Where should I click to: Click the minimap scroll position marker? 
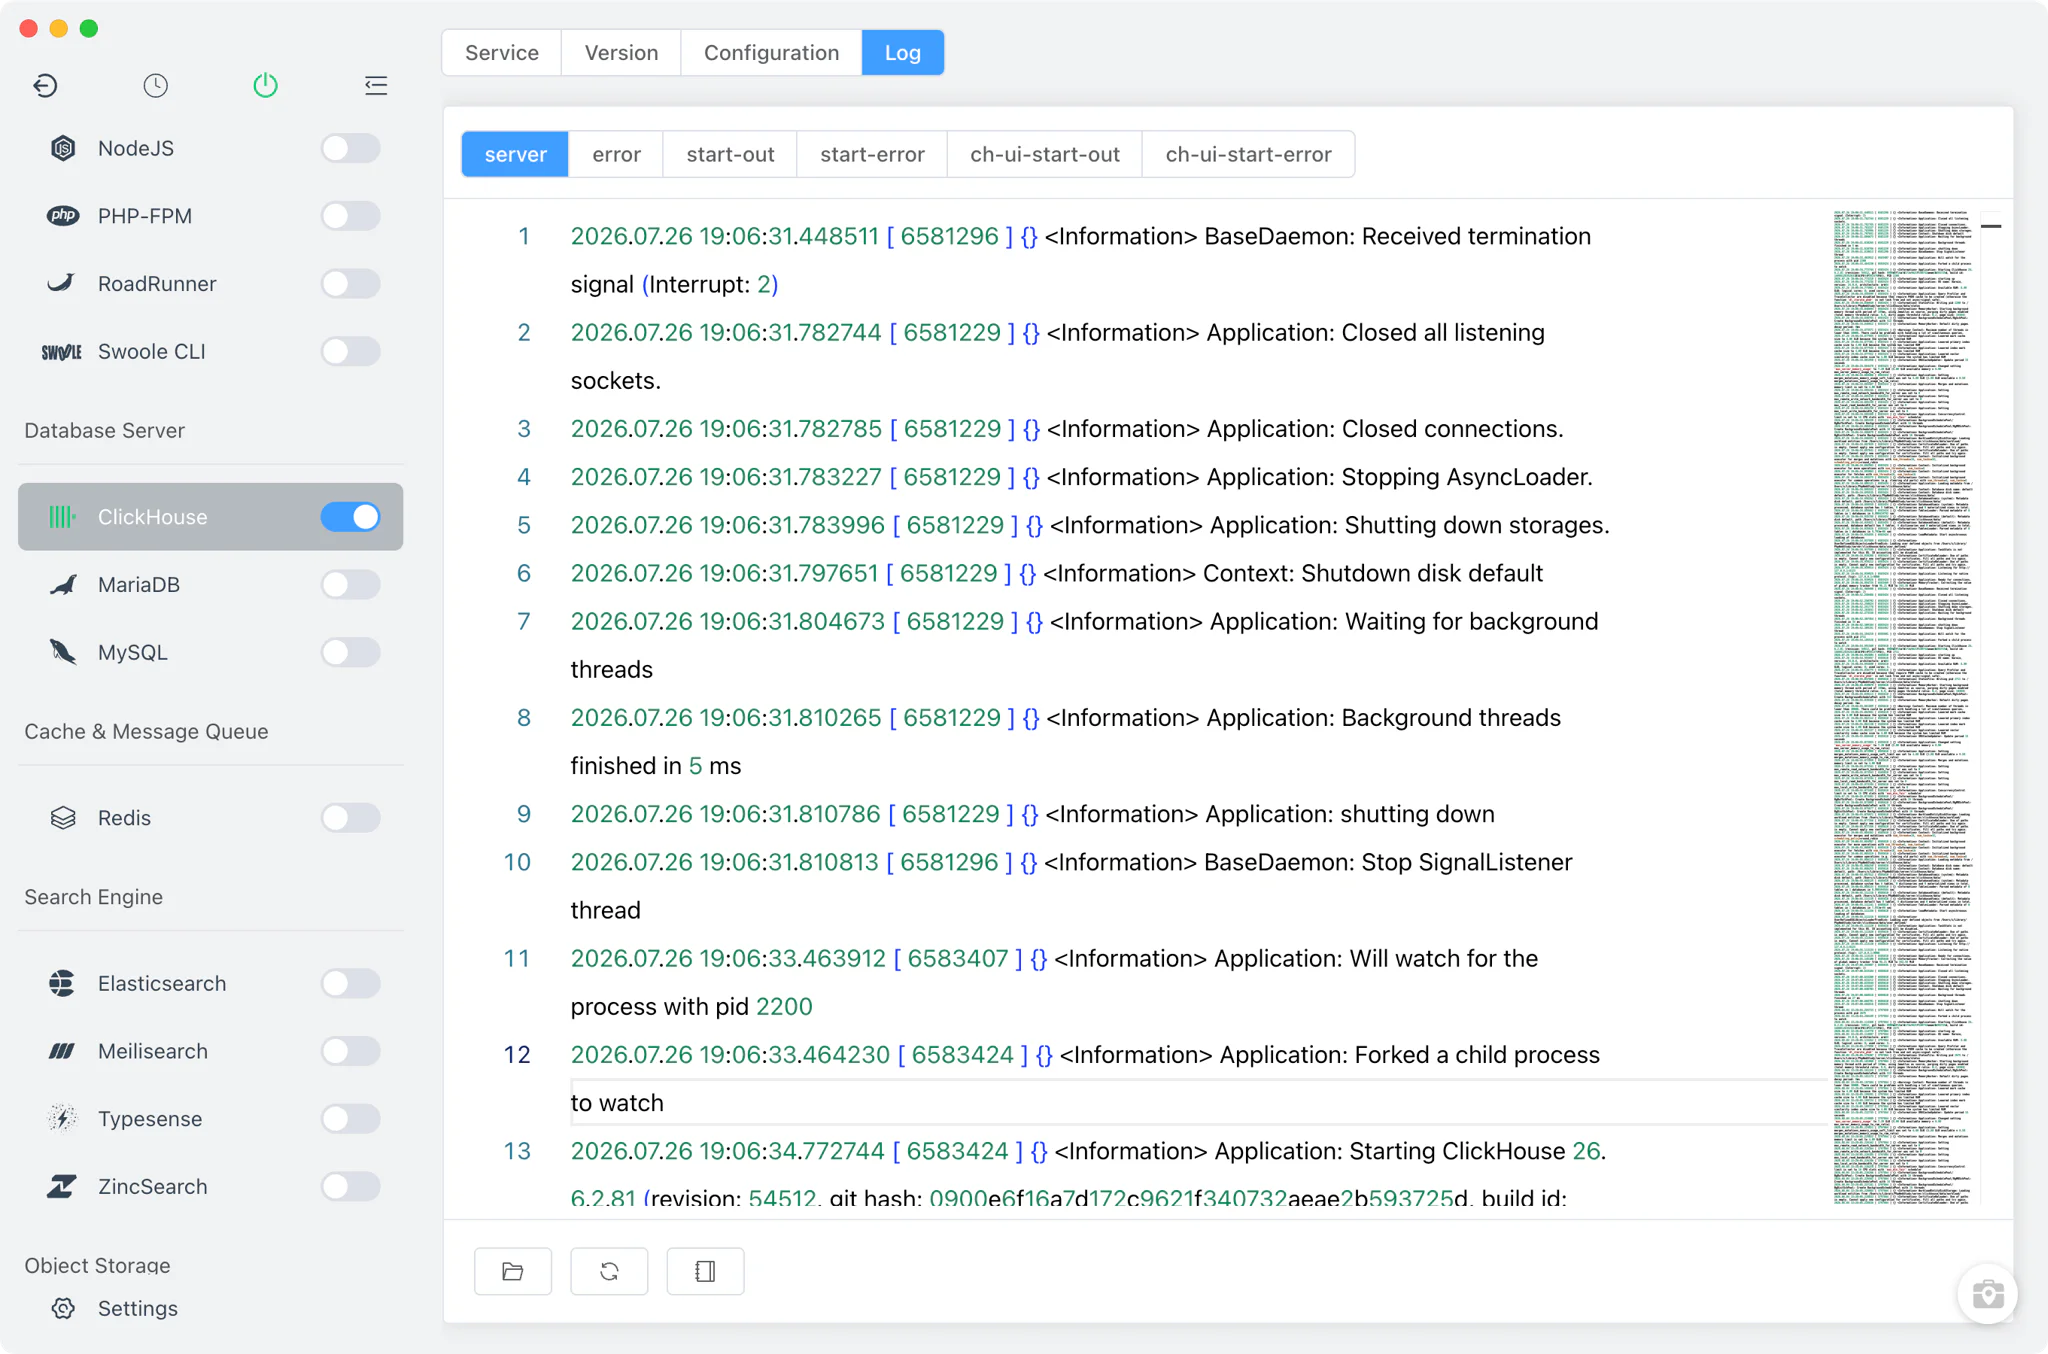[1991, 226]
